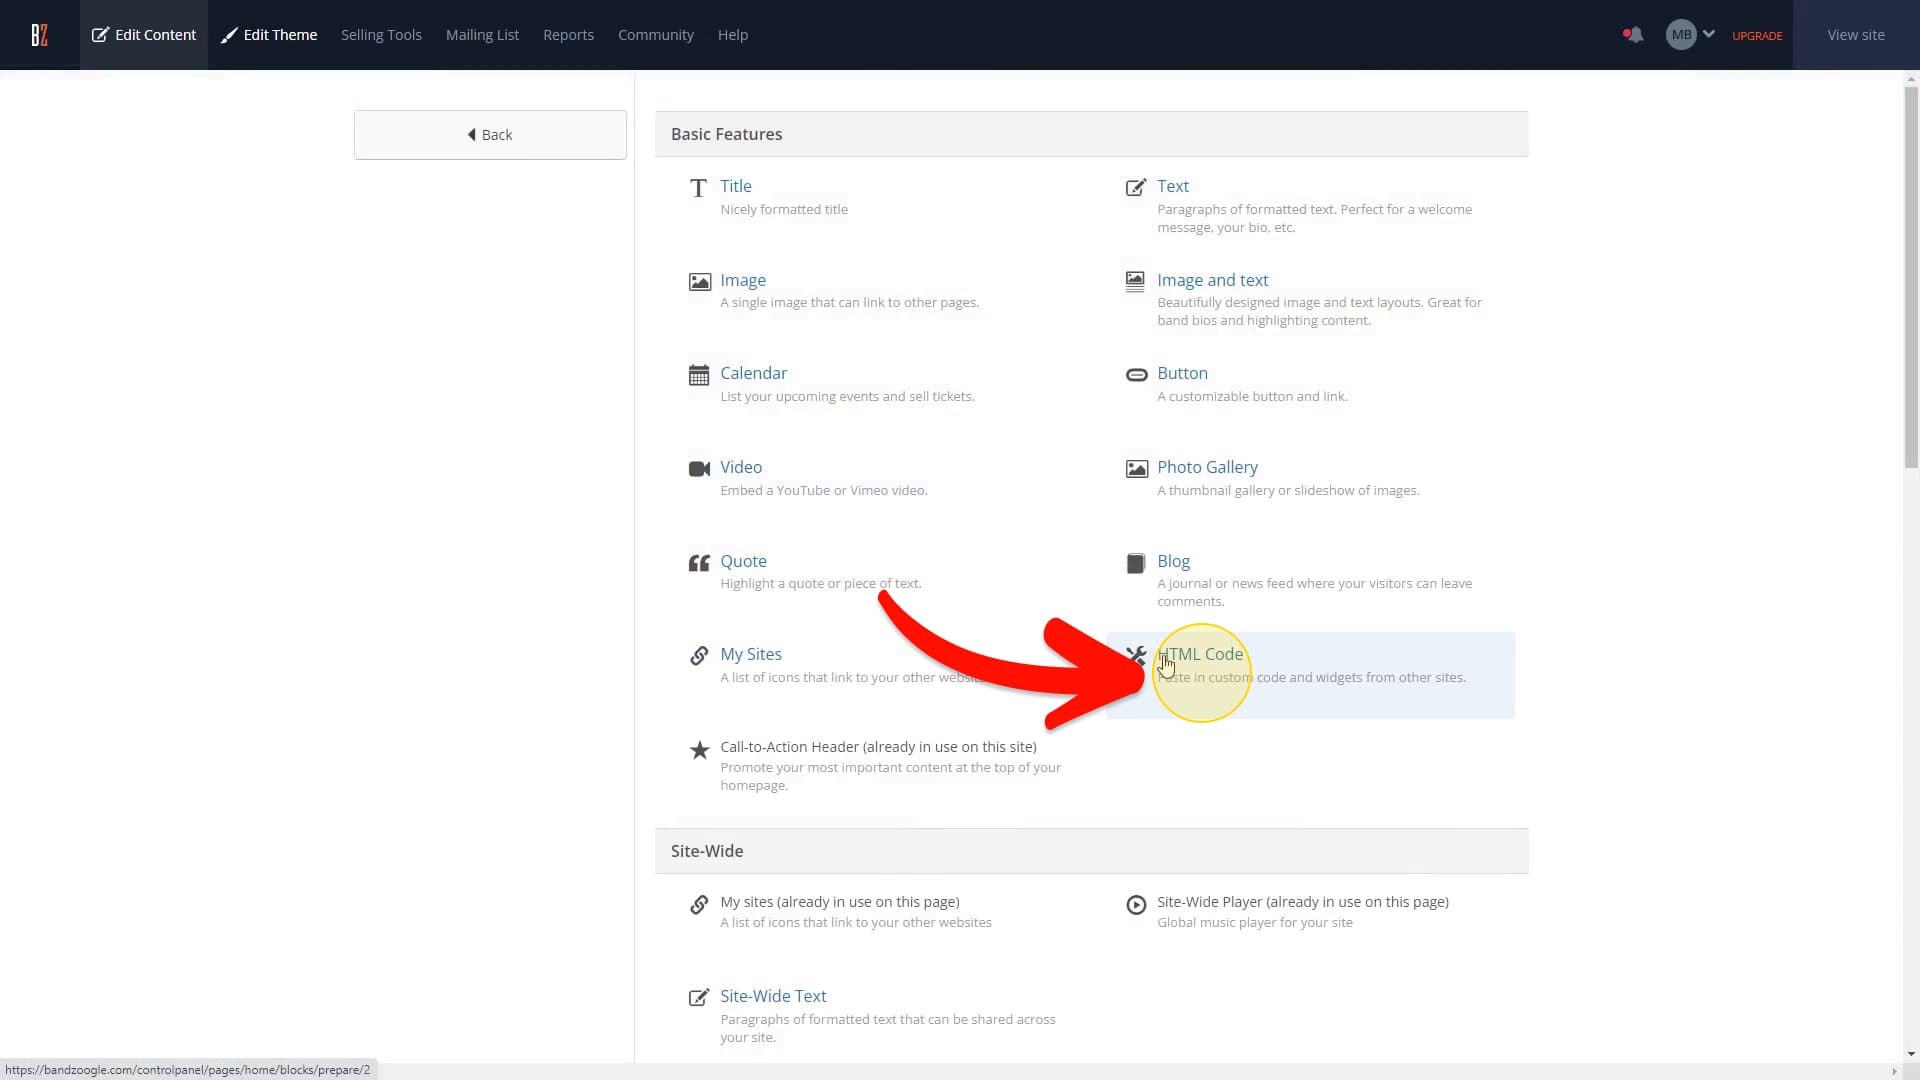Click the UPGRADE link

(1757, 36)
